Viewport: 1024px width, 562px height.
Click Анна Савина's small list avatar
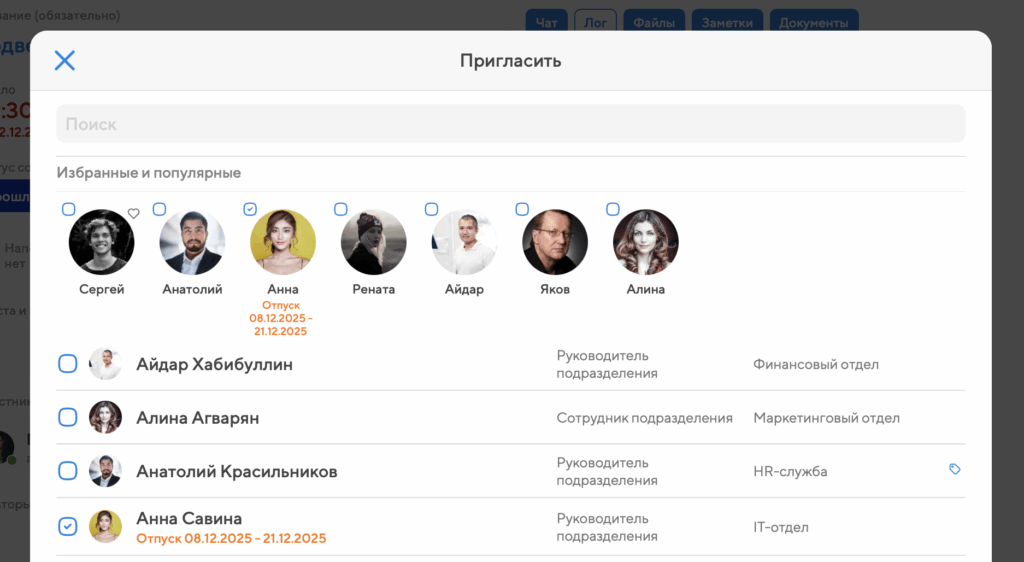(105, 526)
